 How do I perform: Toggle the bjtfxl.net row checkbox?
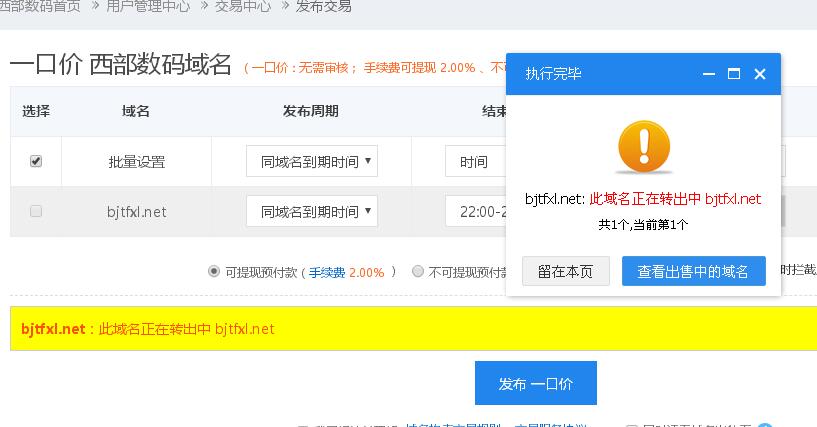pyautogui.click(x=36, y=211)
